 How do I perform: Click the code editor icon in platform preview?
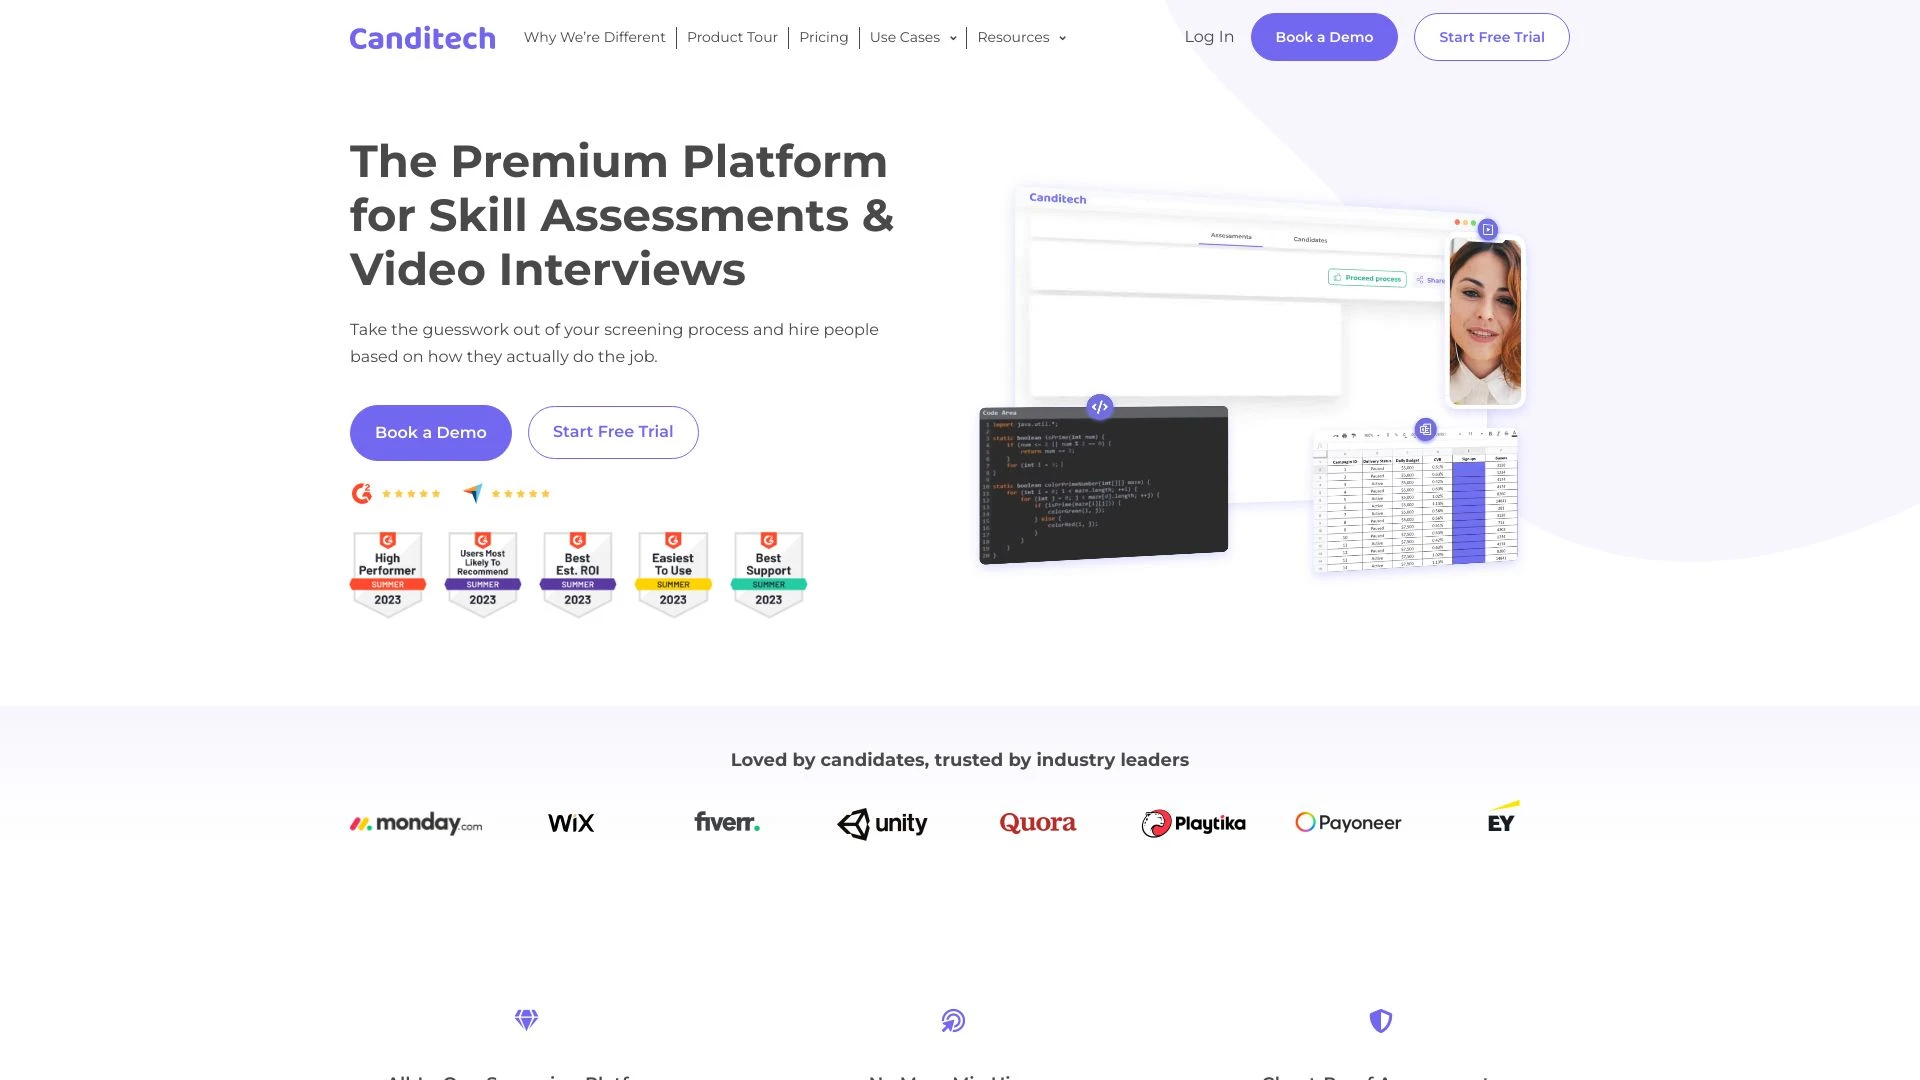1100,406
